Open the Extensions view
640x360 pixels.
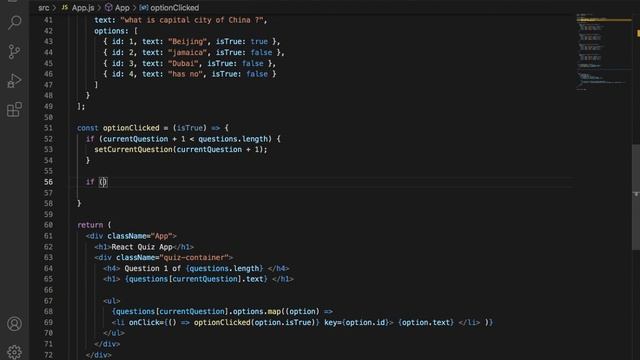point(14,110)
